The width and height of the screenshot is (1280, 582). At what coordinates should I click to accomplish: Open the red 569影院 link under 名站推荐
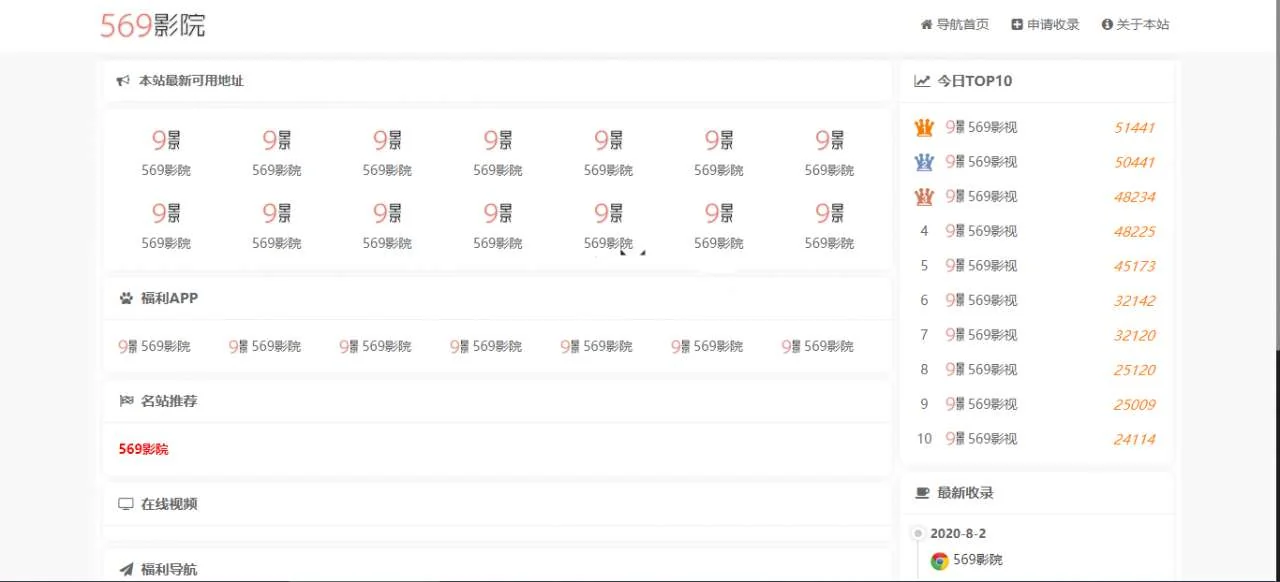[x=143, y=449]
